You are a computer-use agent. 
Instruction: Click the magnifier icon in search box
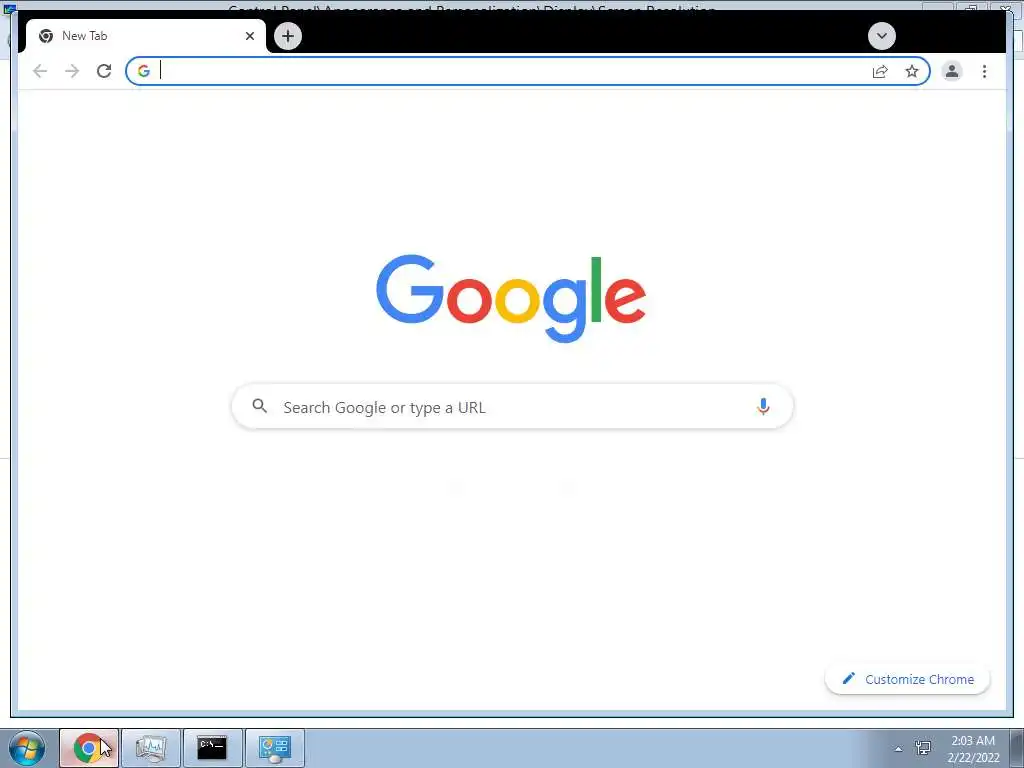259,406
